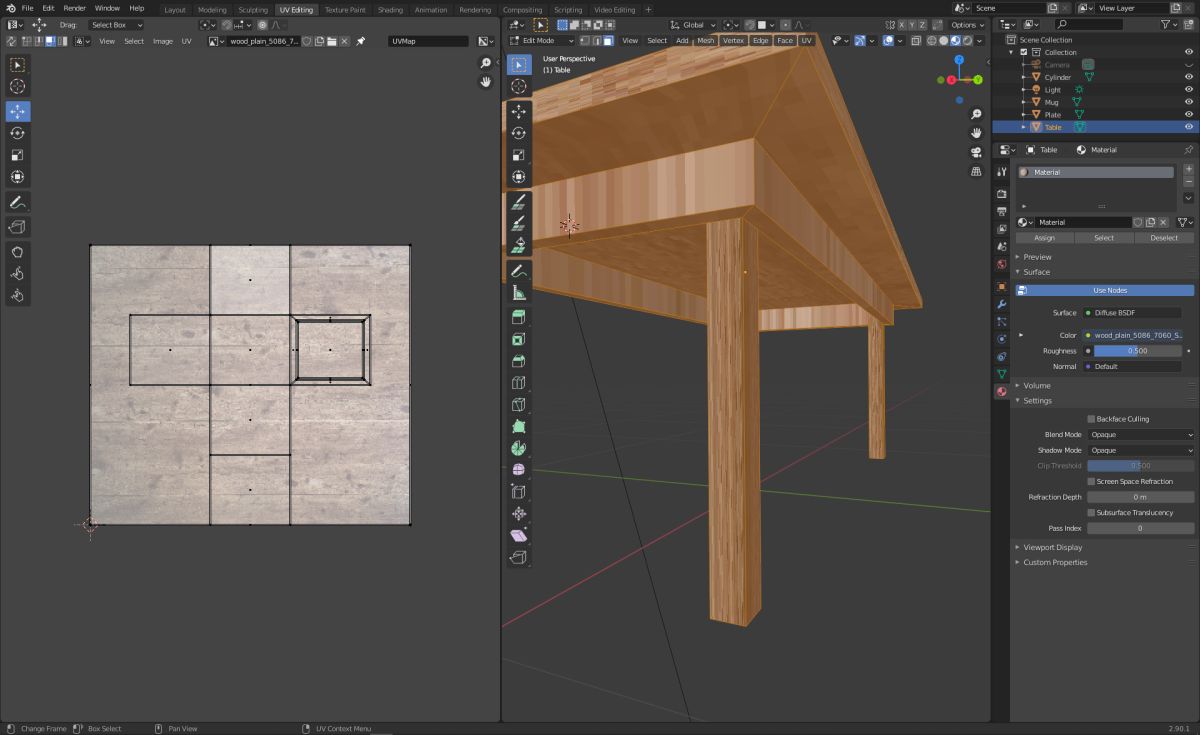Viewport: 1200px width, 735px height.
Task: Select the Plate object in outliner
Action: [1053, 115]
